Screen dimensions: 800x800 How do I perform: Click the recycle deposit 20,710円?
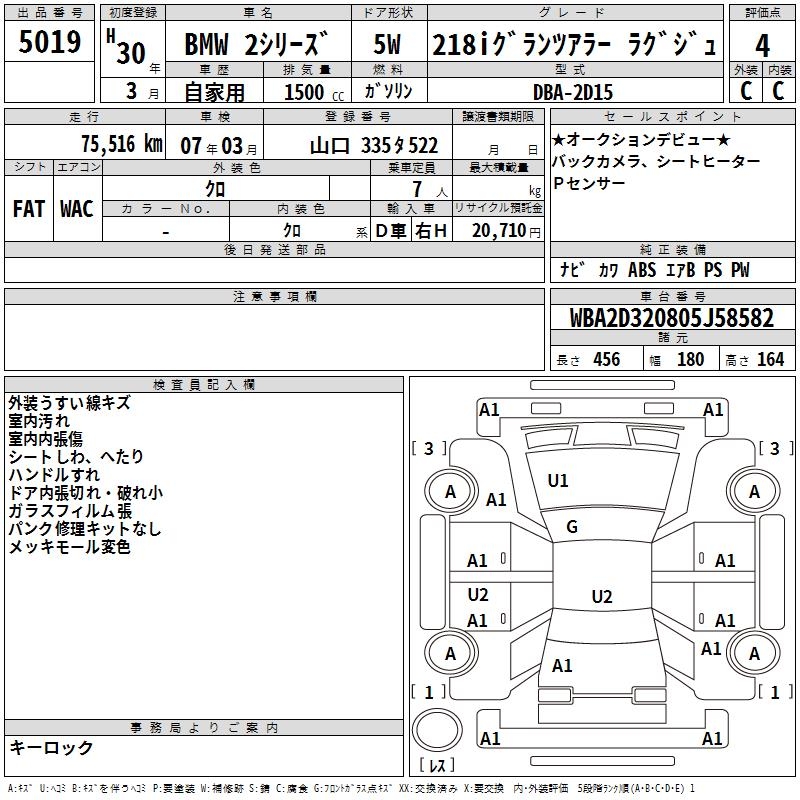pos(506,231)
